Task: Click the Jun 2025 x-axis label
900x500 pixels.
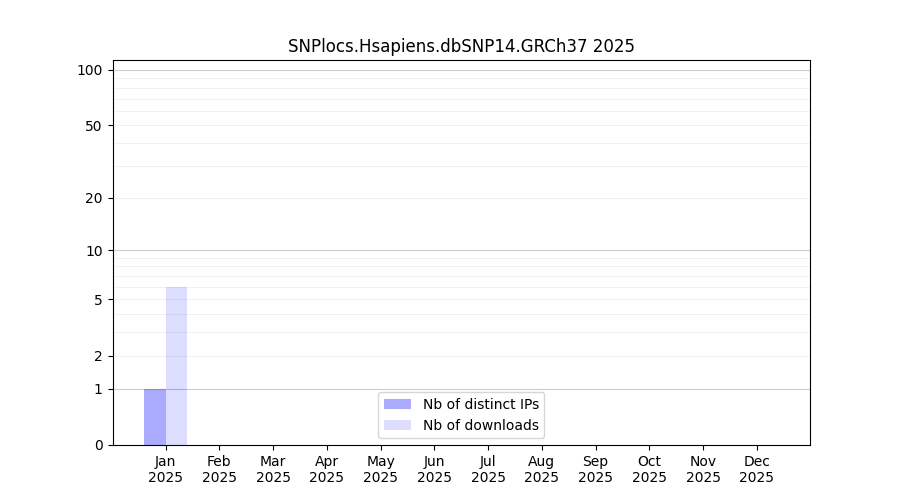Action: (x=434, y=469)
